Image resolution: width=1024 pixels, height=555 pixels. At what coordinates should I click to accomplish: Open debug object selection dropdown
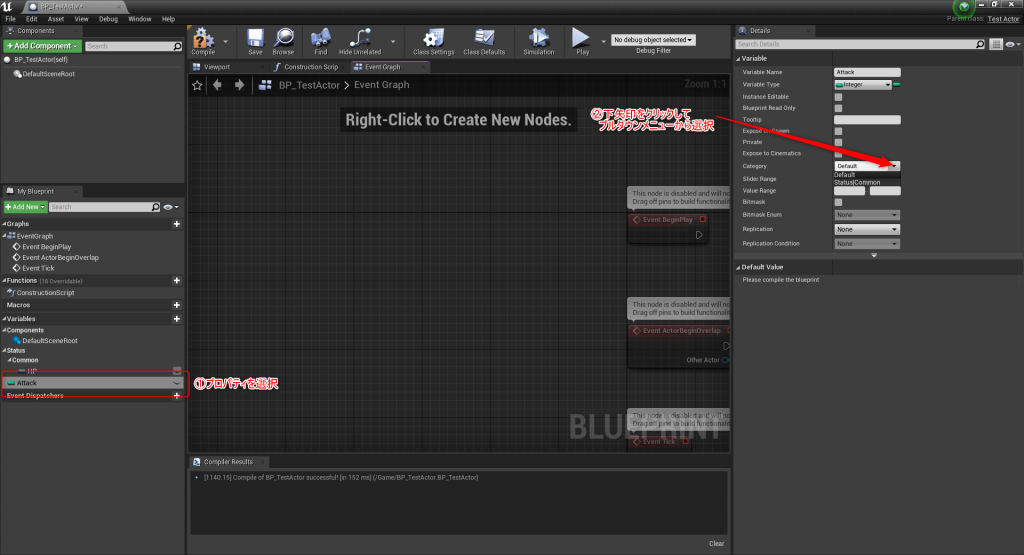coord(653,40)
